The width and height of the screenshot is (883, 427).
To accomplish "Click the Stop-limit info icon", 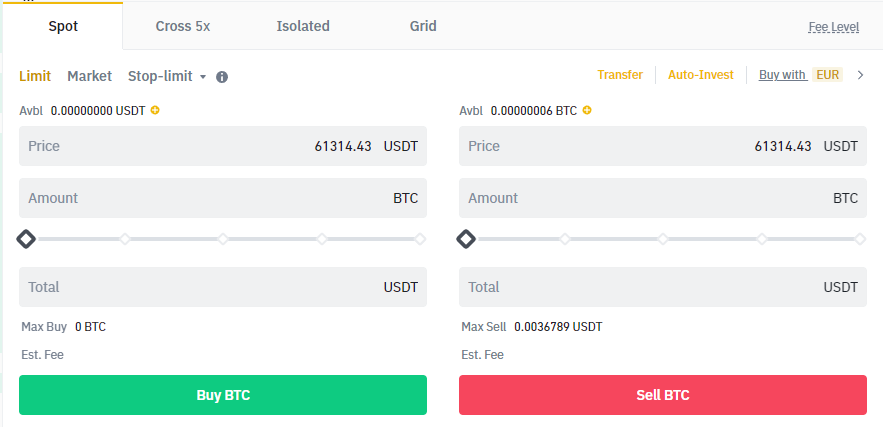I will (x=222, y=77).
